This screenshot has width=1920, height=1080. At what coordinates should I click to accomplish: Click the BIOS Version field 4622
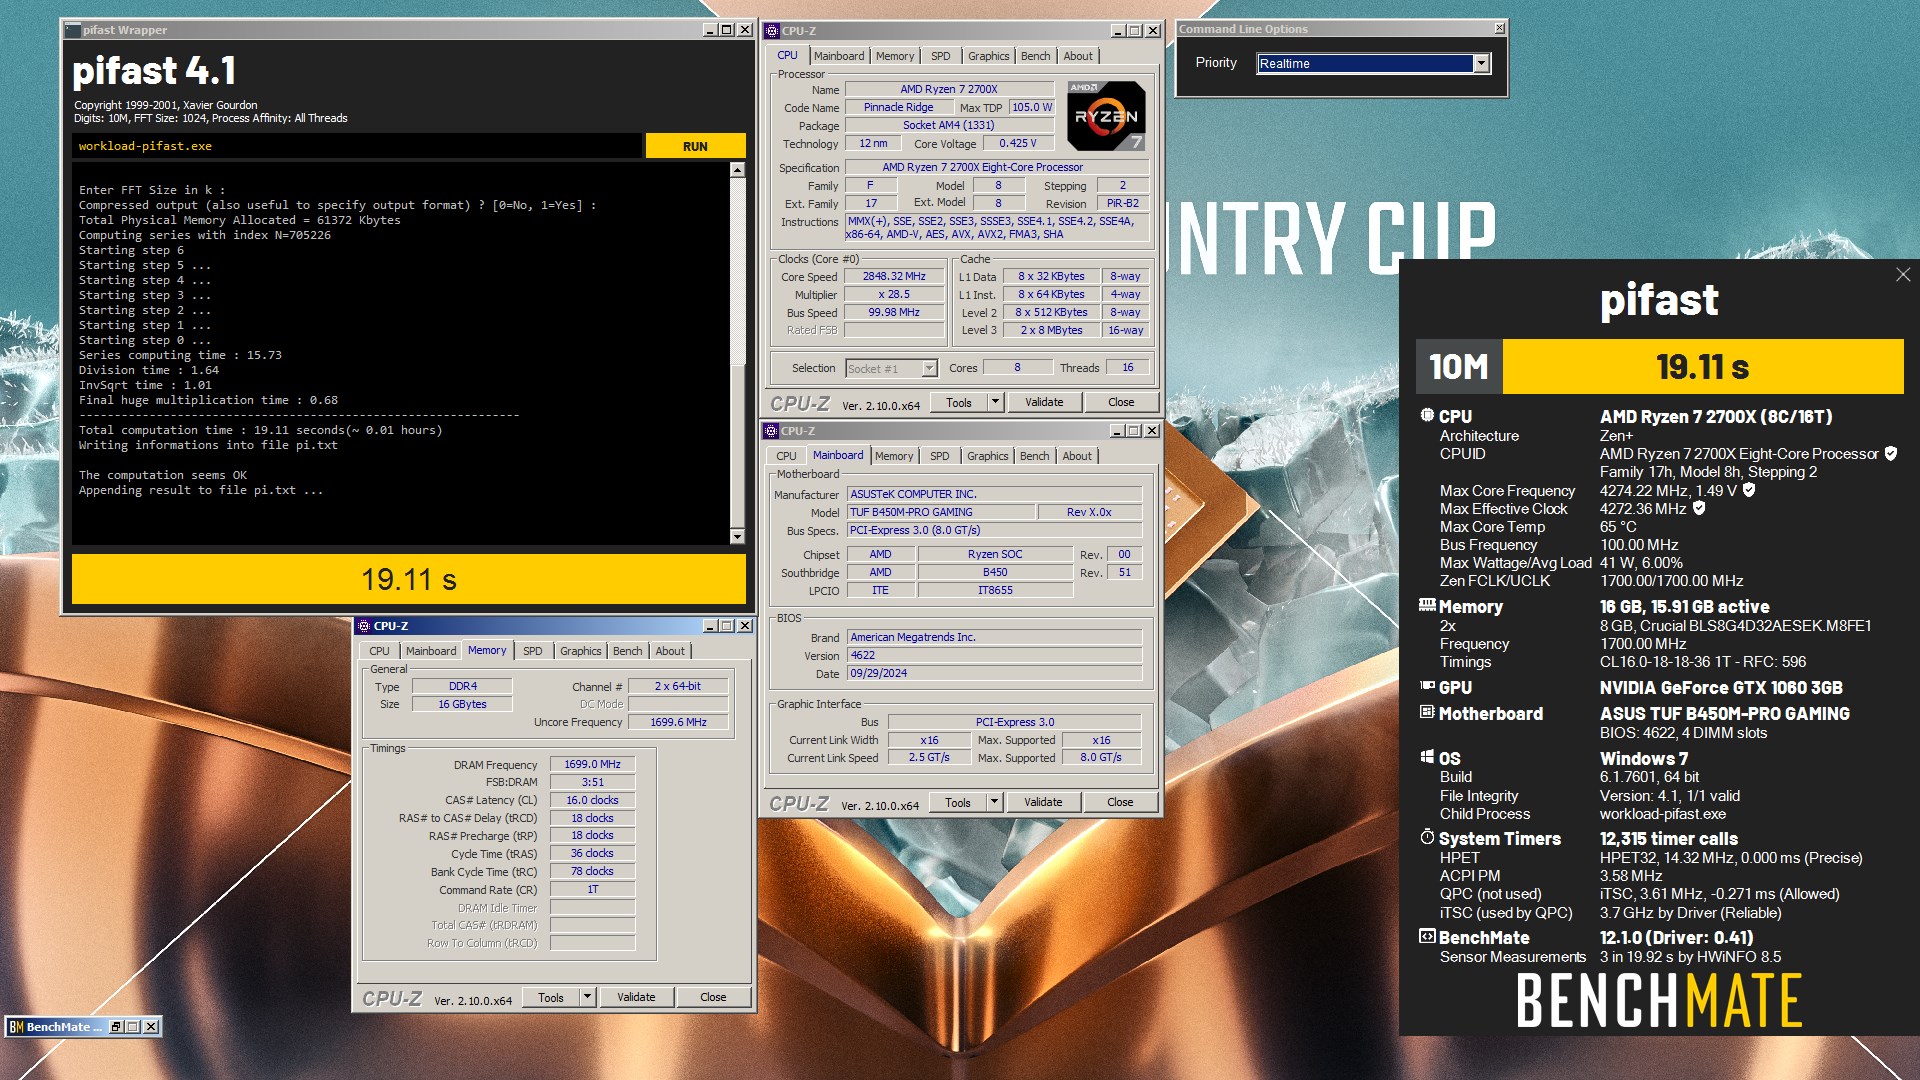click(x=995, y=656)
